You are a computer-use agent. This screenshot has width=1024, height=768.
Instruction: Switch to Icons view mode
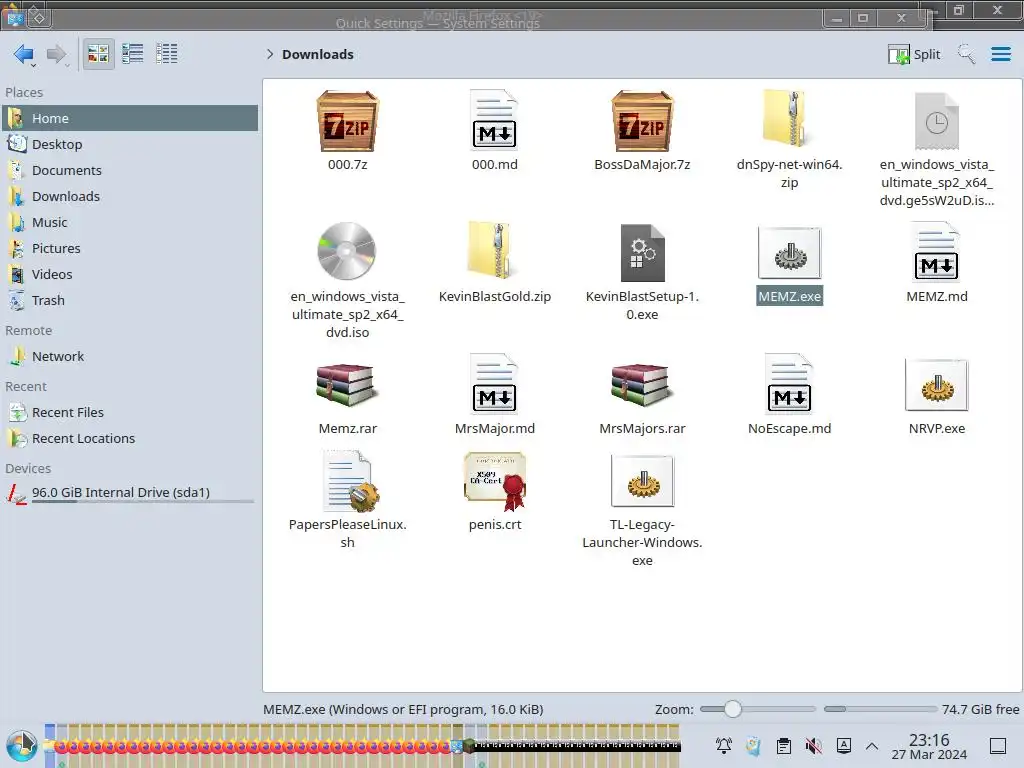(x=98, y=54)
